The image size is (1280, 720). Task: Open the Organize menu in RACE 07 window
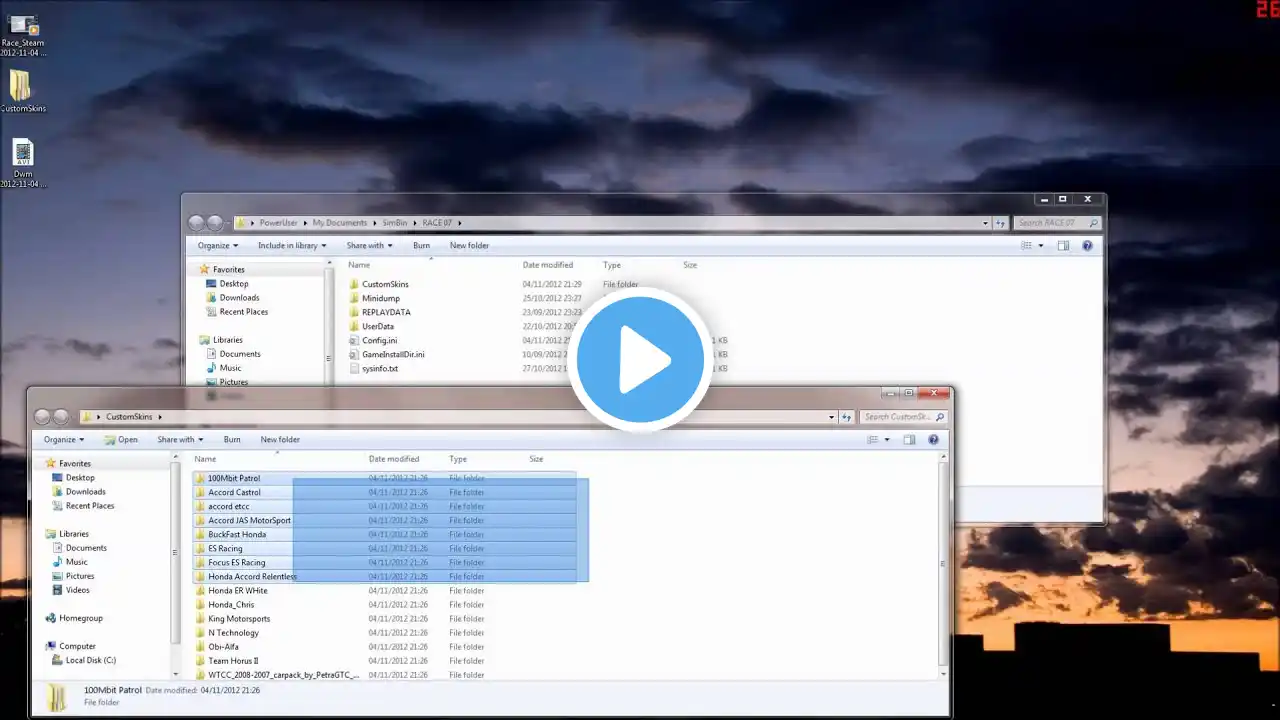(x=217, y=245)
